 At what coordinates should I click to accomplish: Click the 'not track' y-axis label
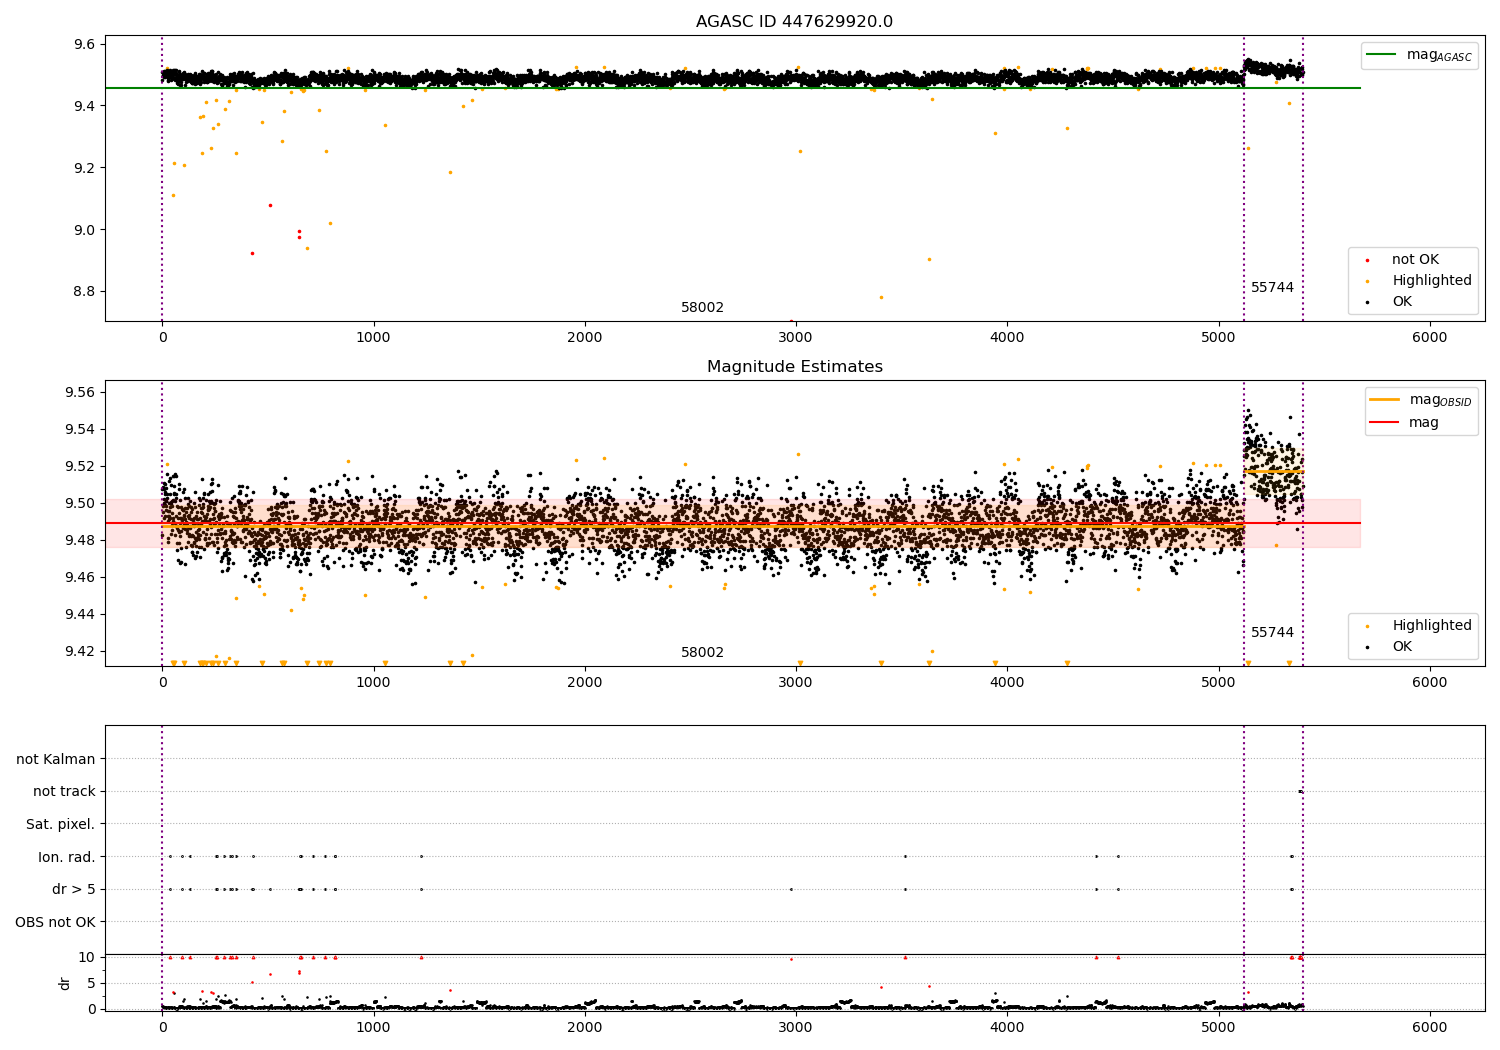(64, 791)
